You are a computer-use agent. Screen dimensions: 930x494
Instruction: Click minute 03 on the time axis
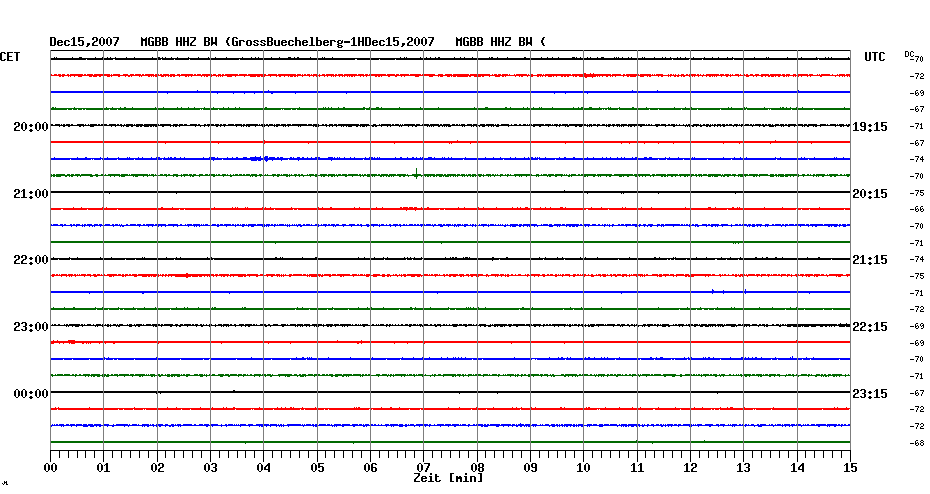(211, 468)
